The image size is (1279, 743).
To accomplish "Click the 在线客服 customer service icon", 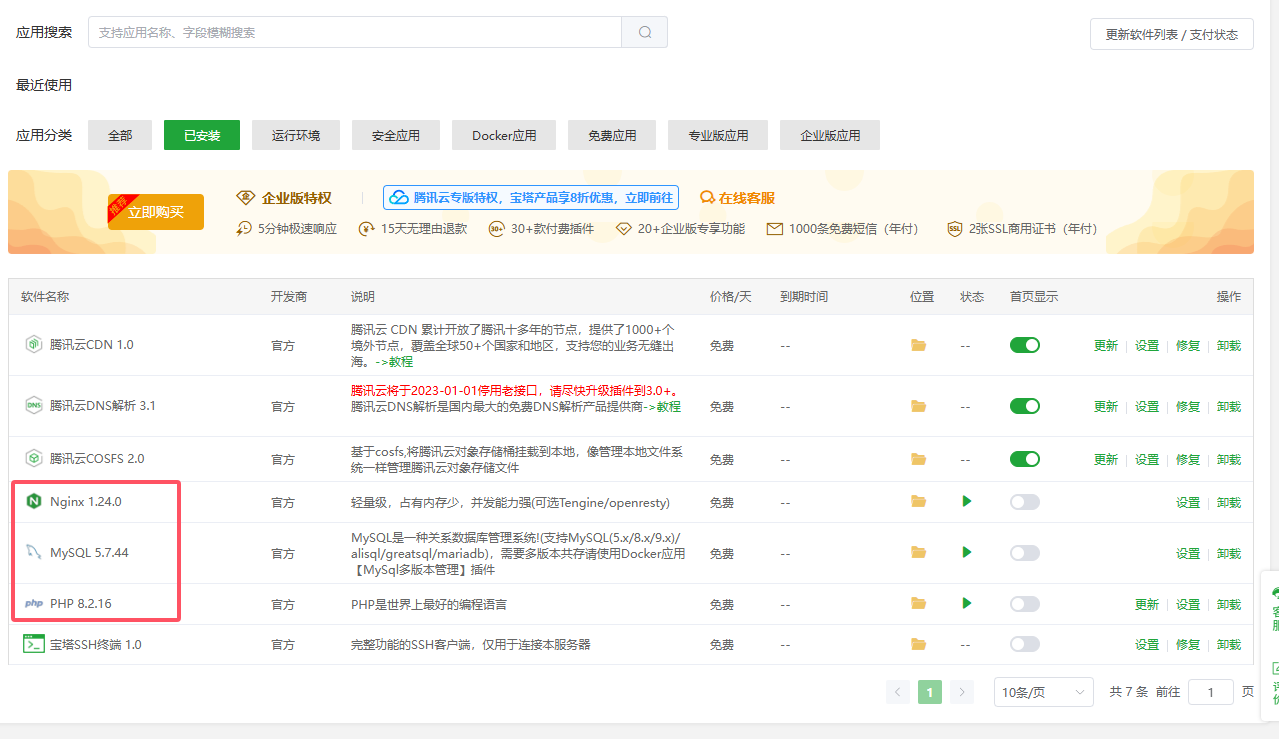I will 707,198.
